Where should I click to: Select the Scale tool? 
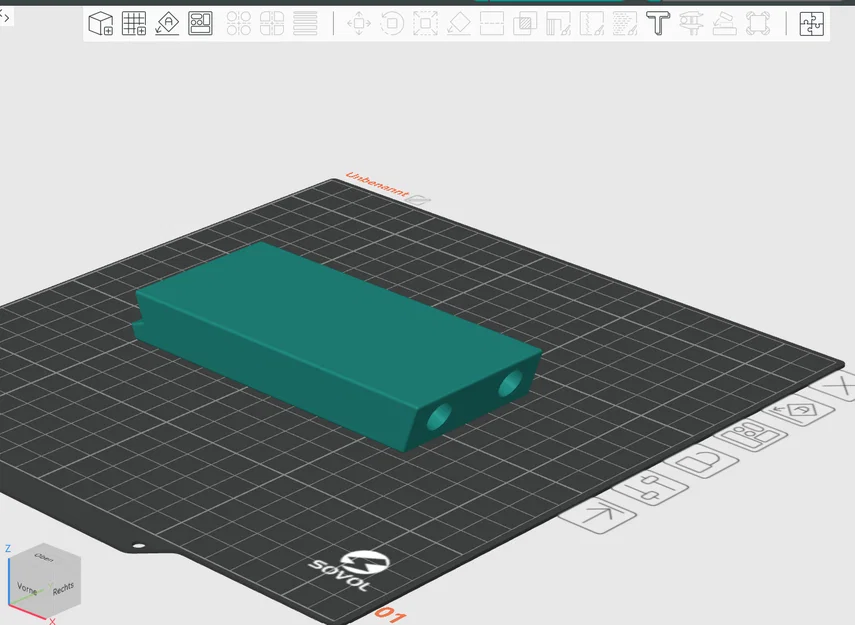[x=425, y=23]
